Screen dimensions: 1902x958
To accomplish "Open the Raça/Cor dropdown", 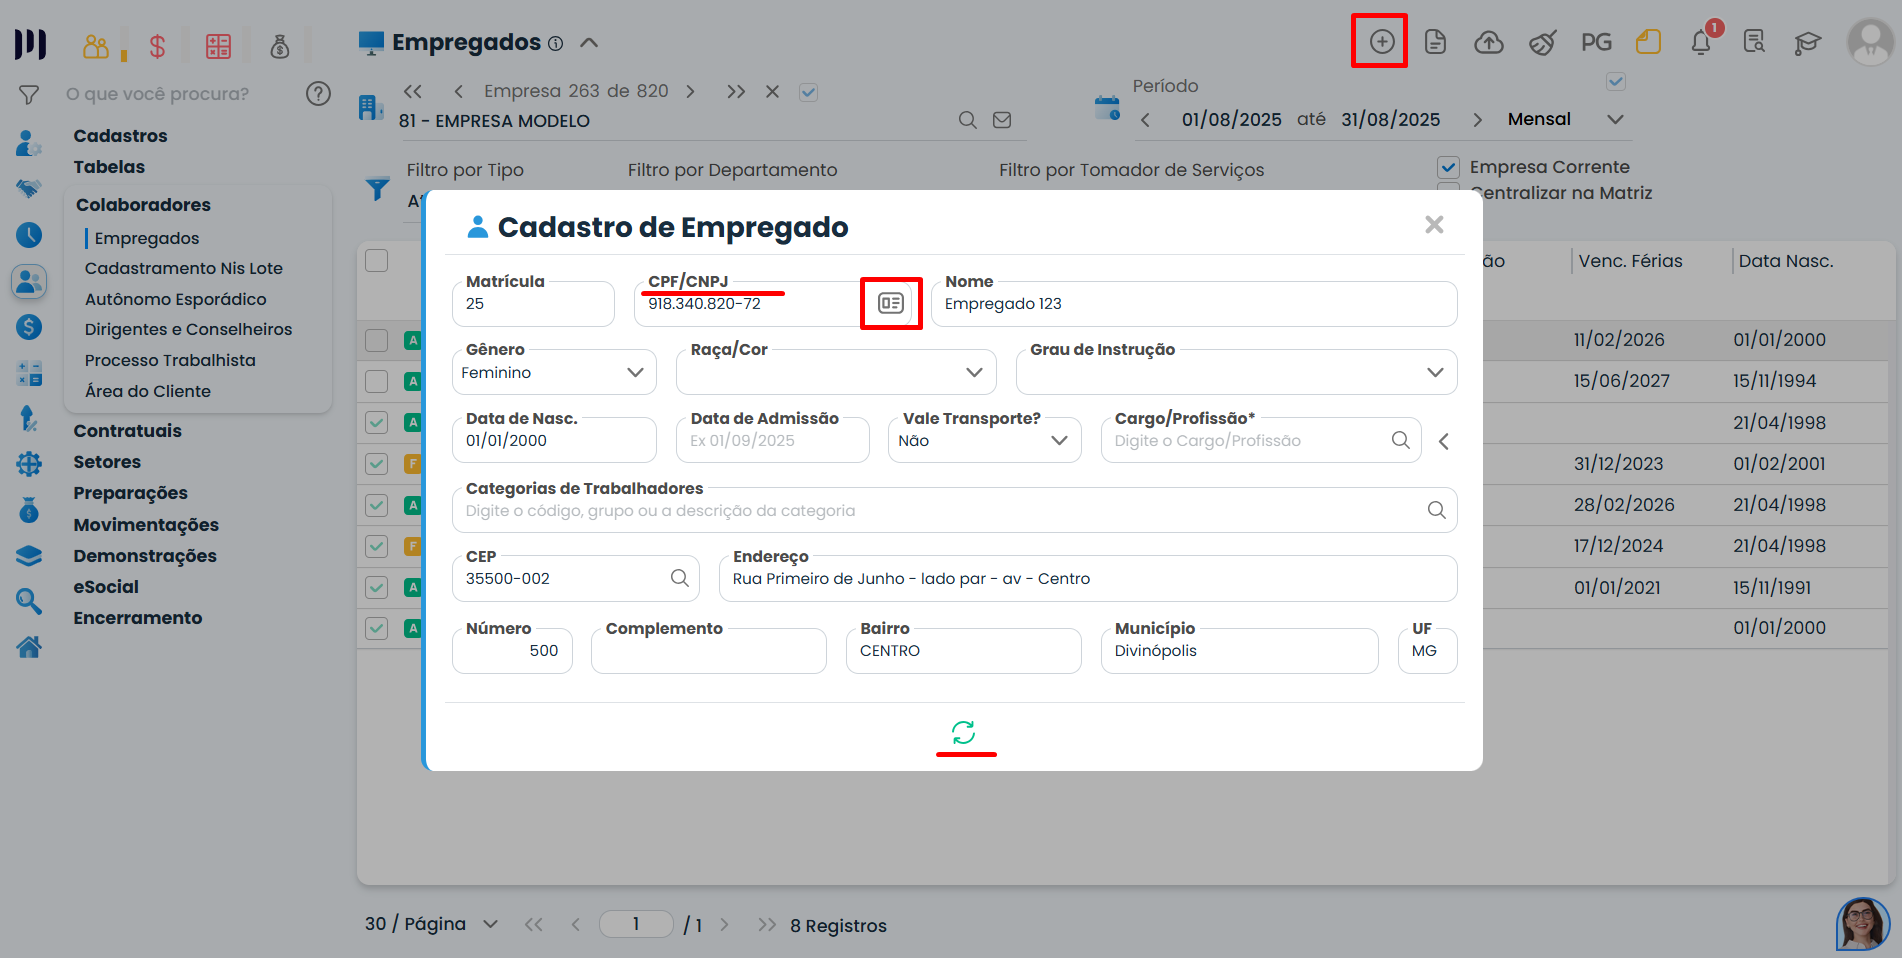I will [836, 372].
